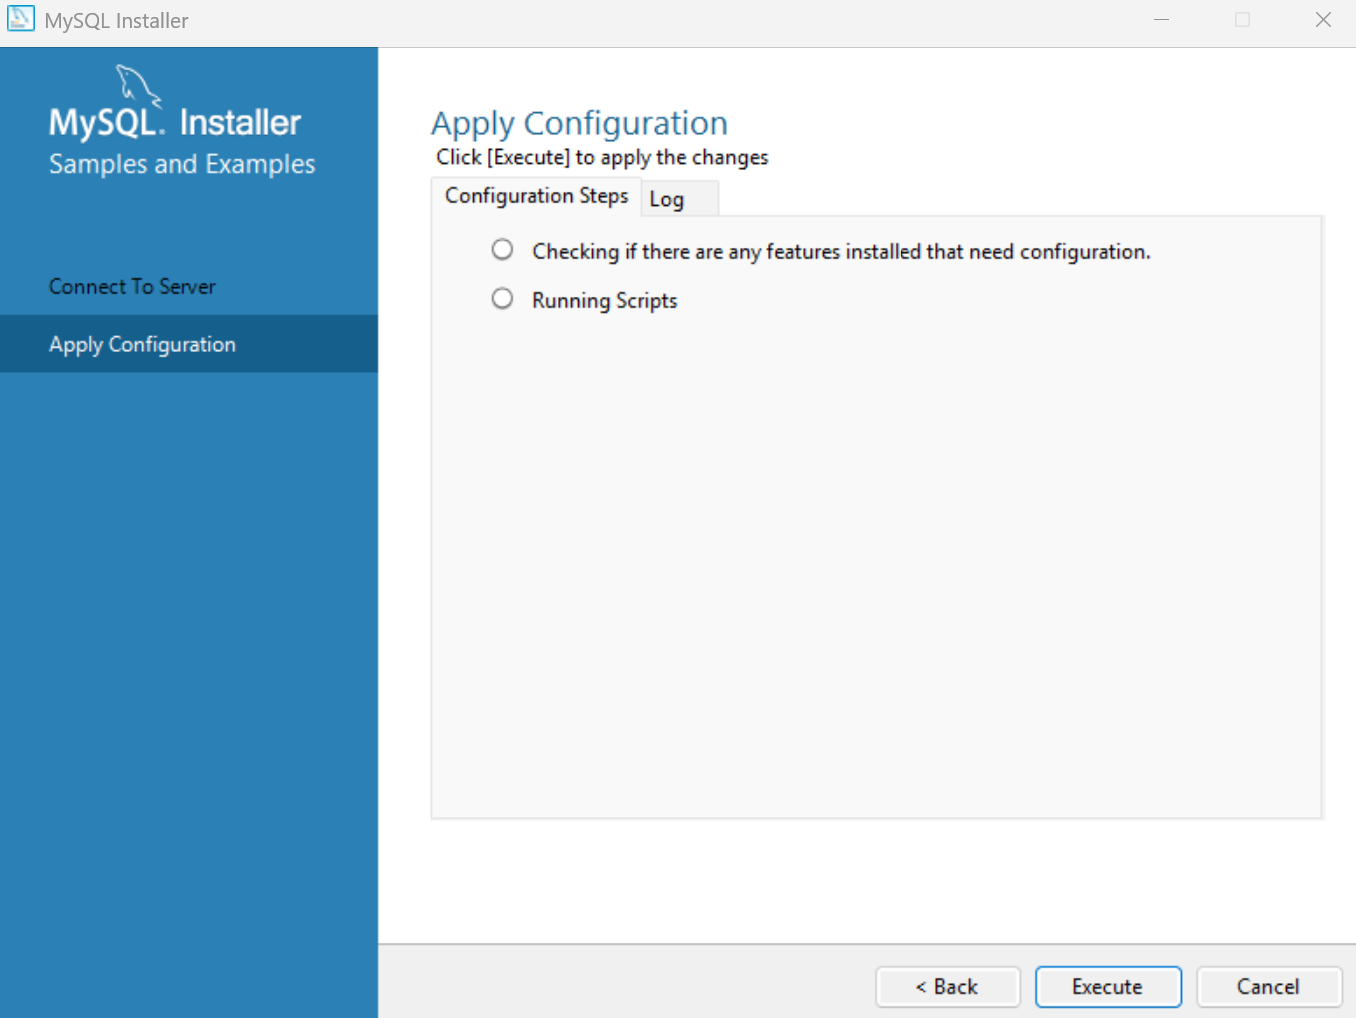The height and width of the screenshot is (1018, 1356).
Task: Go back with the Back button
Action: pos(947,987)
